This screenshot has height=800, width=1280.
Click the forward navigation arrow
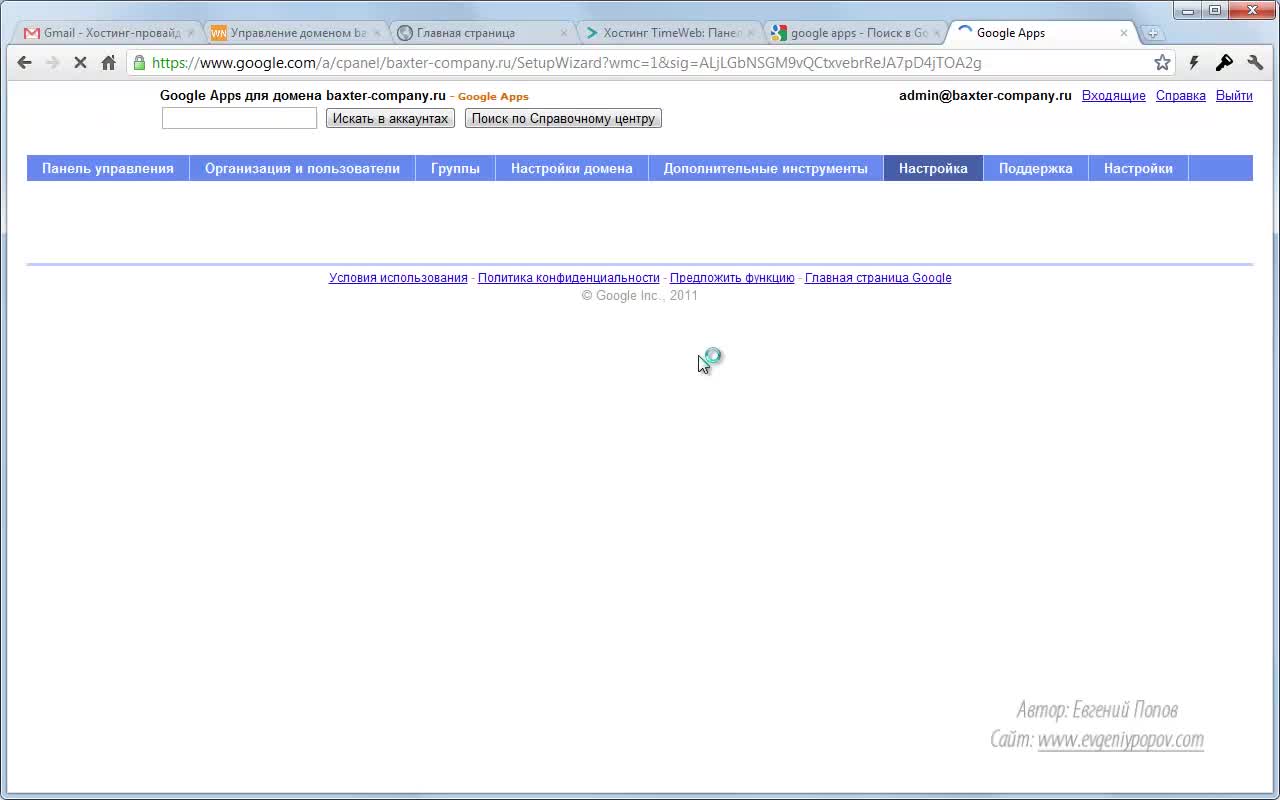pos(53,62)
